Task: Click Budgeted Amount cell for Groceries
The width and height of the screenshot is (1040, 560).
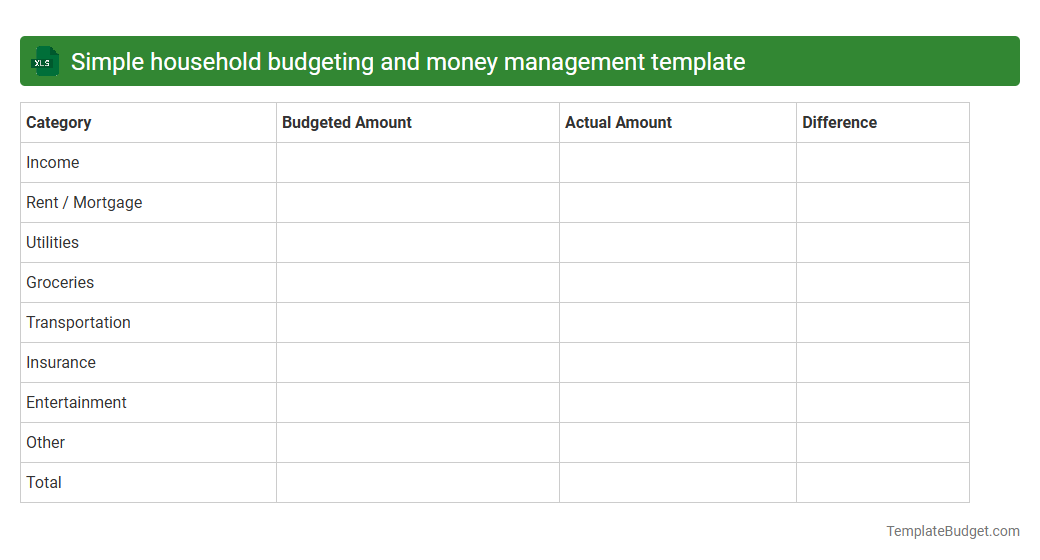Action: [x=418, y=283]
